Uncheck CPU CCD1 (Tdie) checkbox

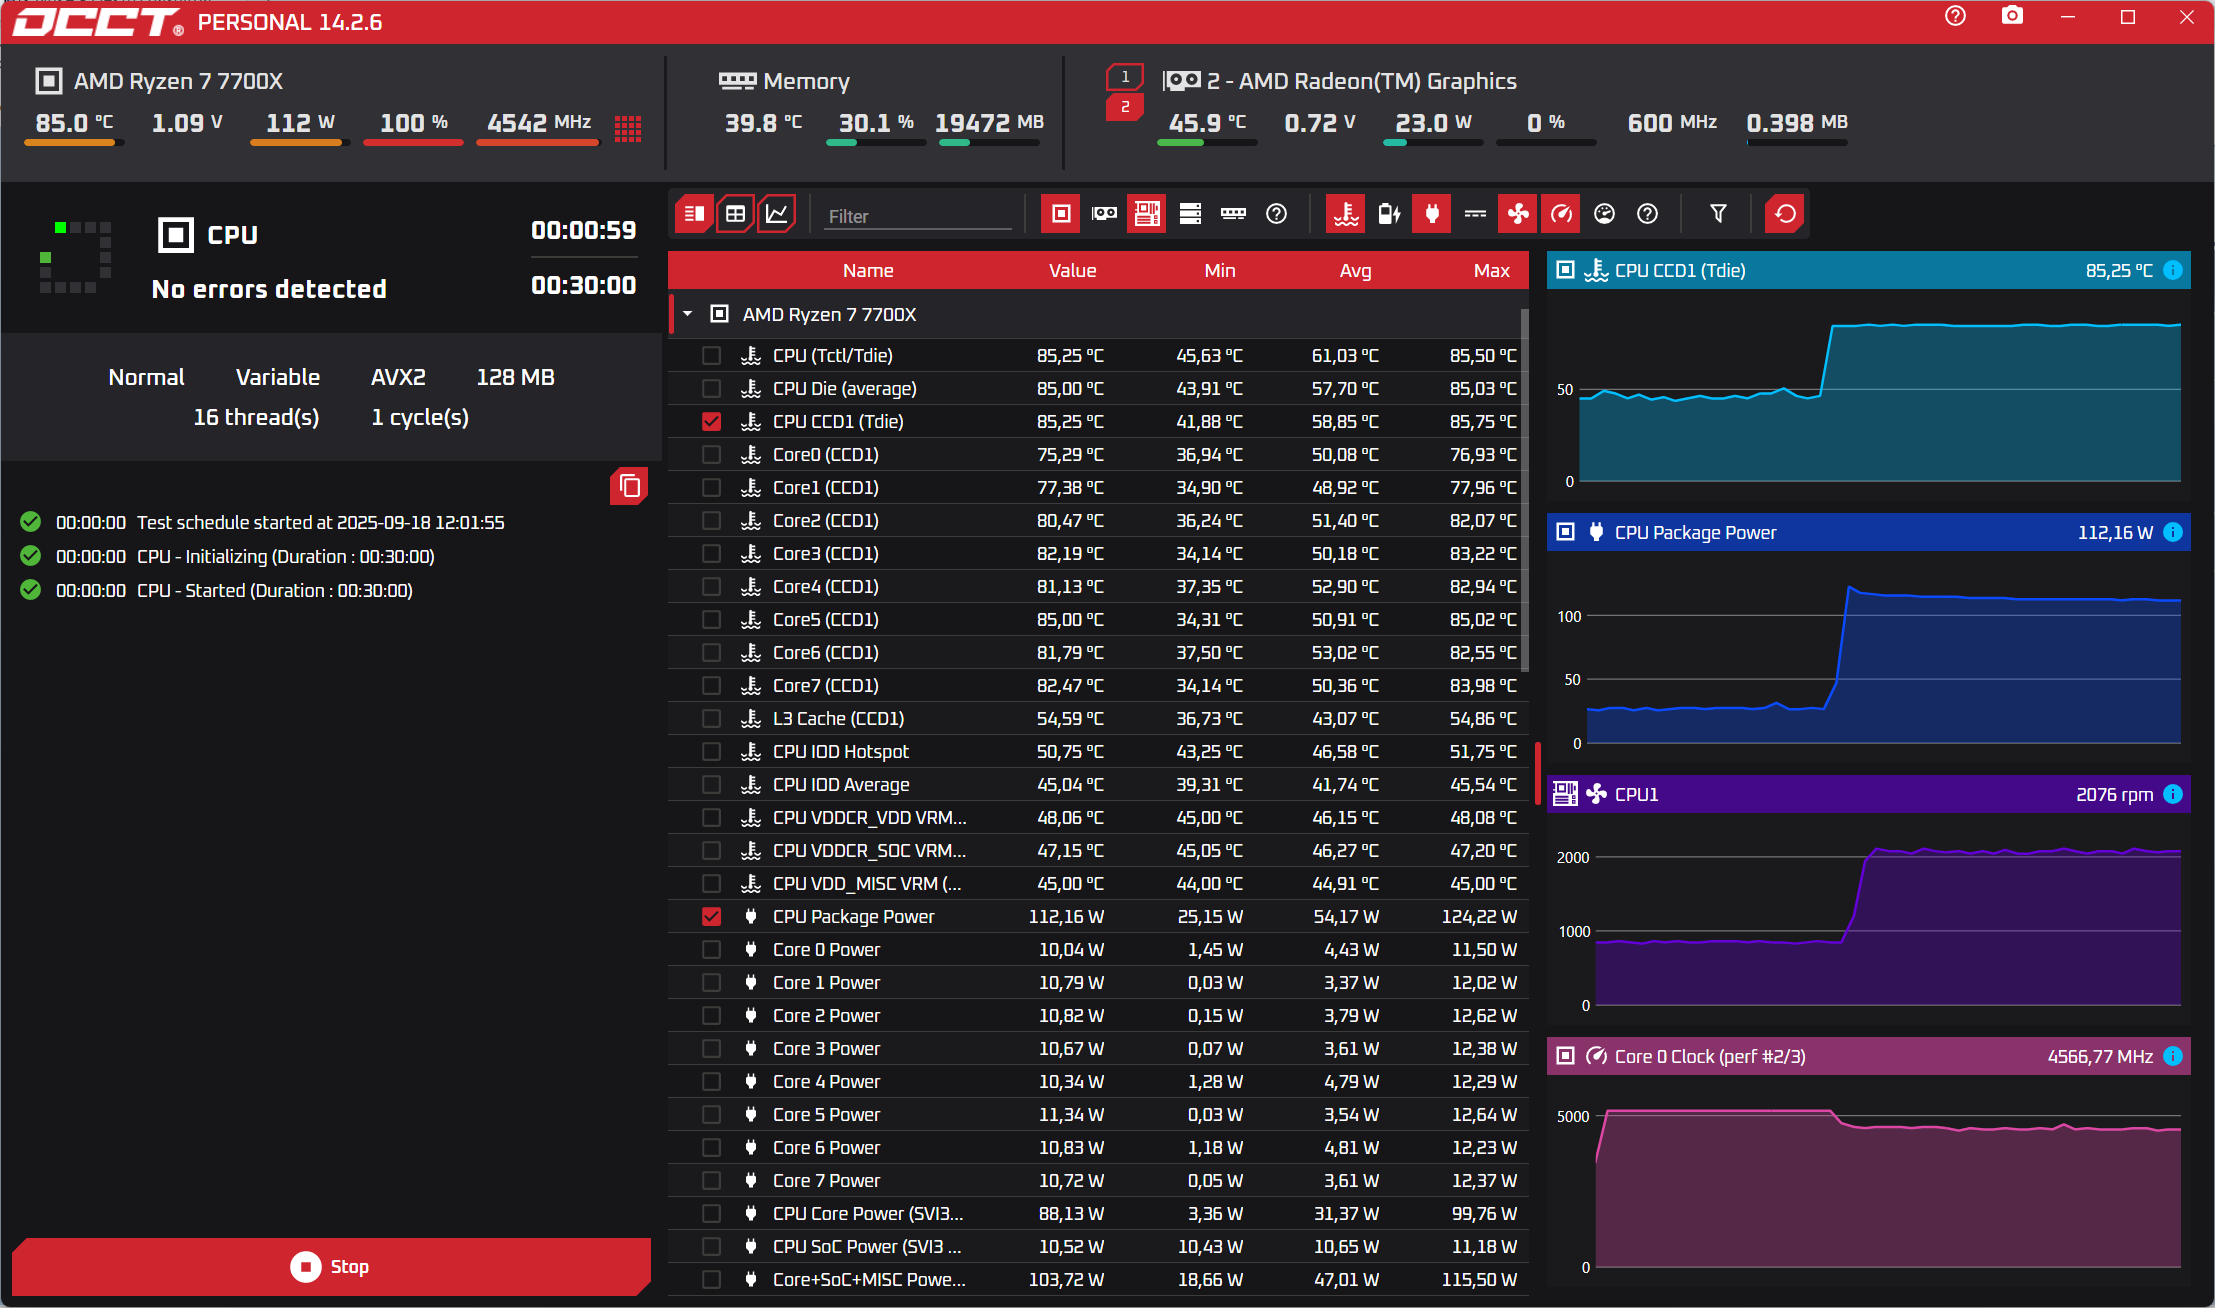711,422
